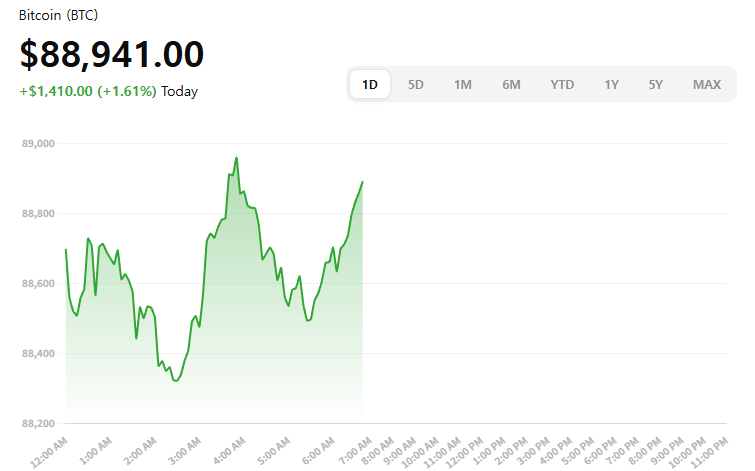Click the Today label beside the change
Image resolution: width=755 pixels, height=471 pixels.
coord(180,91)
